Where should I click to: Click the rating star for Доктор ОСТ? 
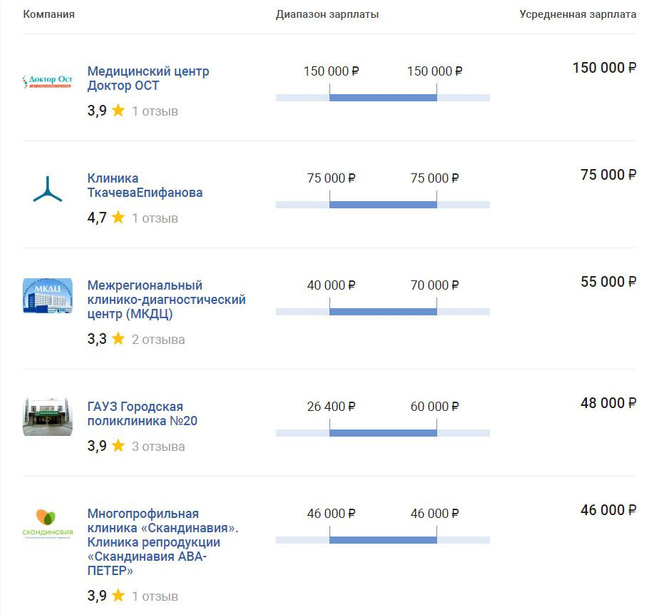pos(118,111)
